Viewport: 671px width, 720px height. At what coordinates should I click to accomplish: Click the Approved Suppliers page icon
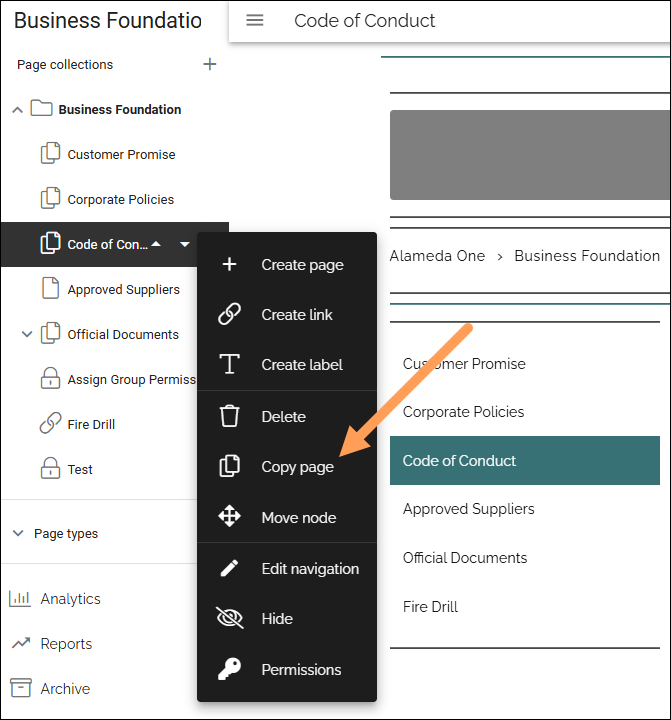tap(50, 288)
